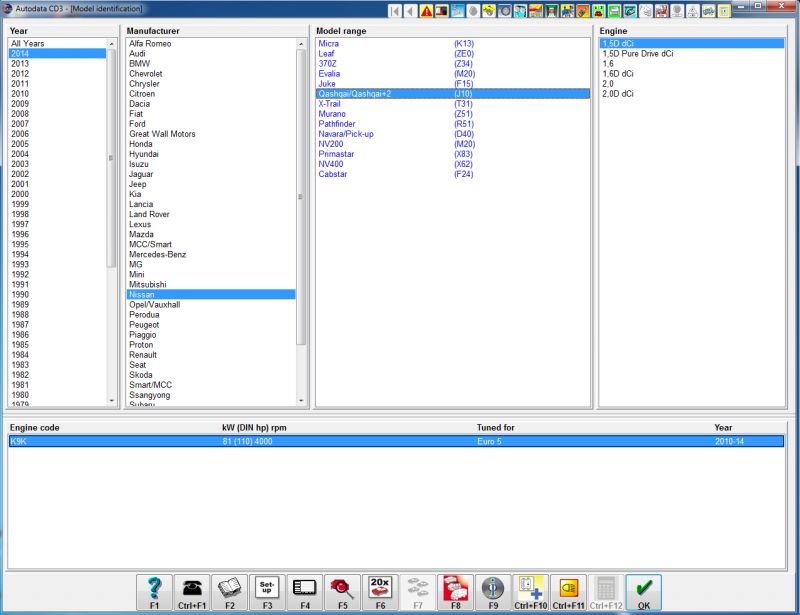The height and width of the screenshot is (615, 800).
Task: Select the K9K engine code row
Action: pos(396,441)
